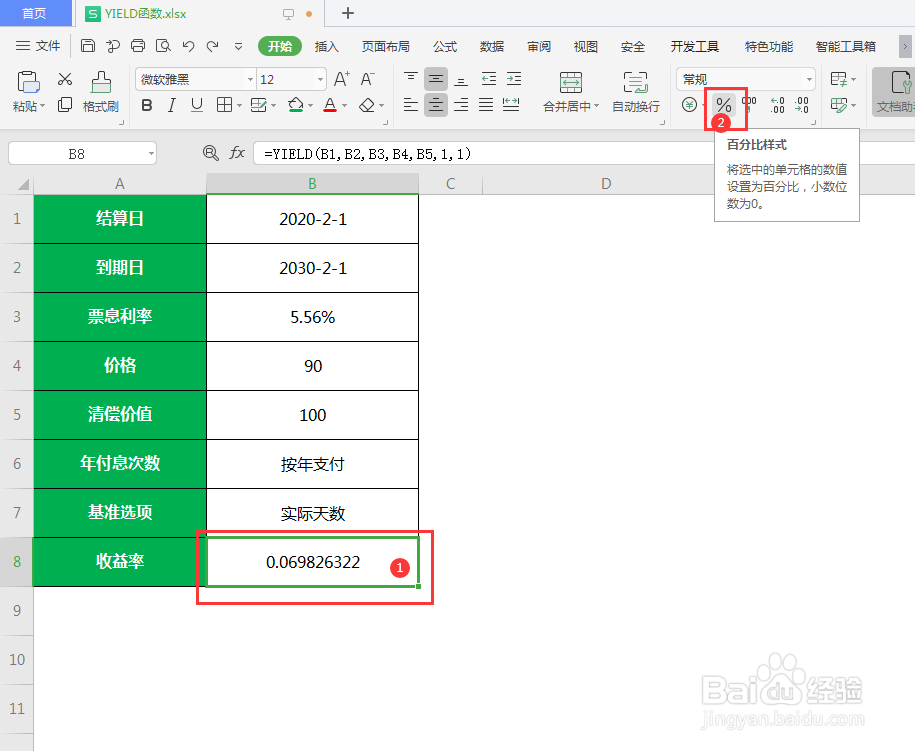The image size is (915, 751).
Task: Switch to the 公式 (Formulas) tab
Action: pos(445,46)
